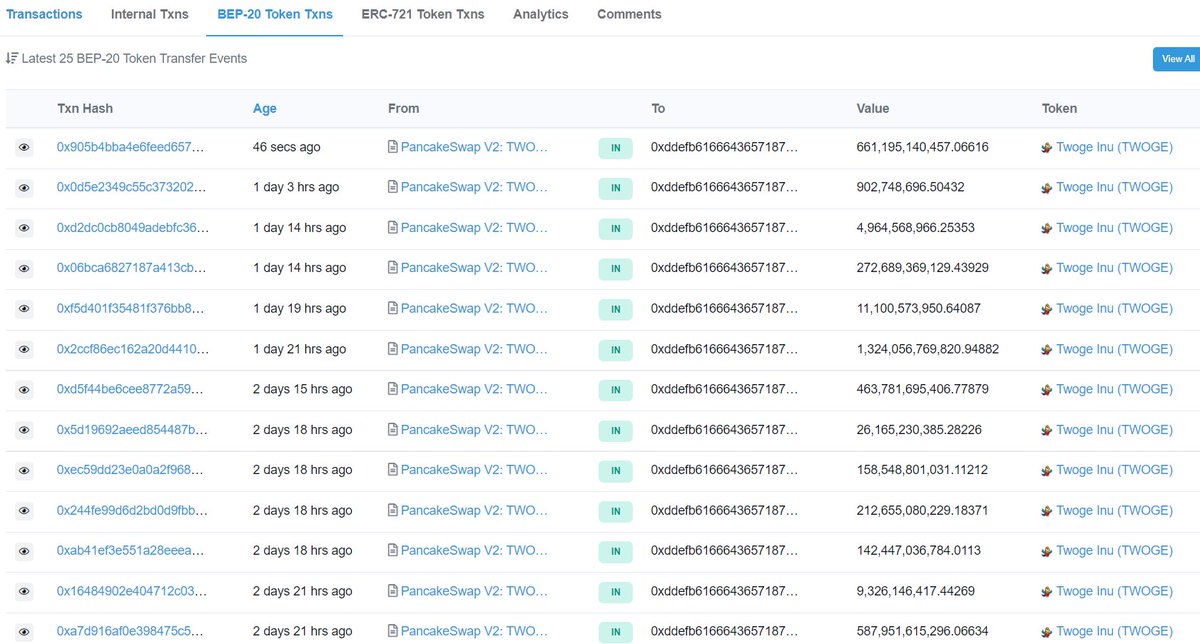Switch to Internal Txns tab
Viewport: 1200px width, 644px height.
pos(150,14)
